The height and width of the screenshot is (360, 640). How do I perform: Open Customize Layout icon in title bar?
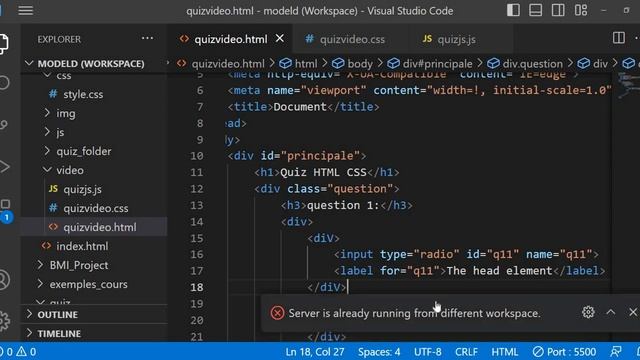click(x=581, y=10)
